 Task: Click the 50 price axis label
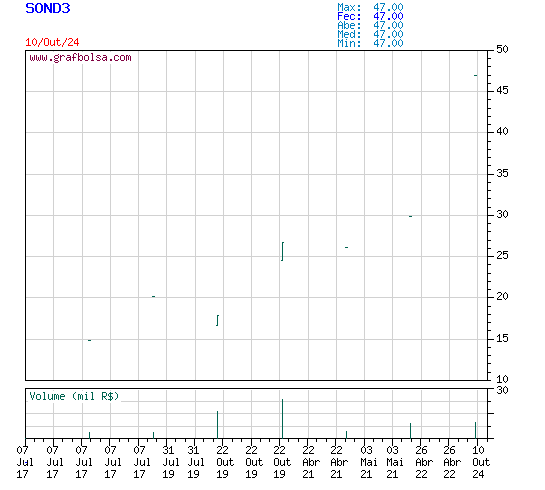click(502, 49)
